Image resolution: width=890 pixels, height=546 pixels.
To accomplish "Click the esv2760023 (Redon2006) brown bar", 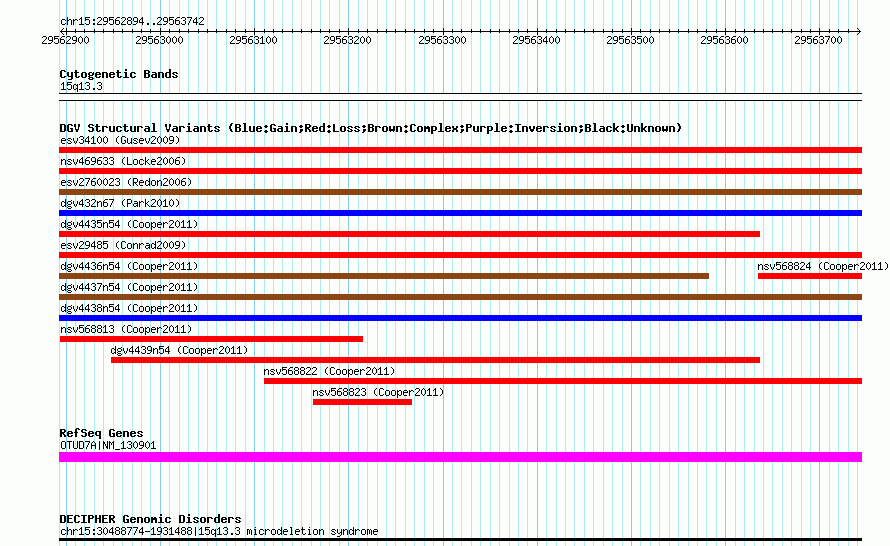I will [460, 192].
